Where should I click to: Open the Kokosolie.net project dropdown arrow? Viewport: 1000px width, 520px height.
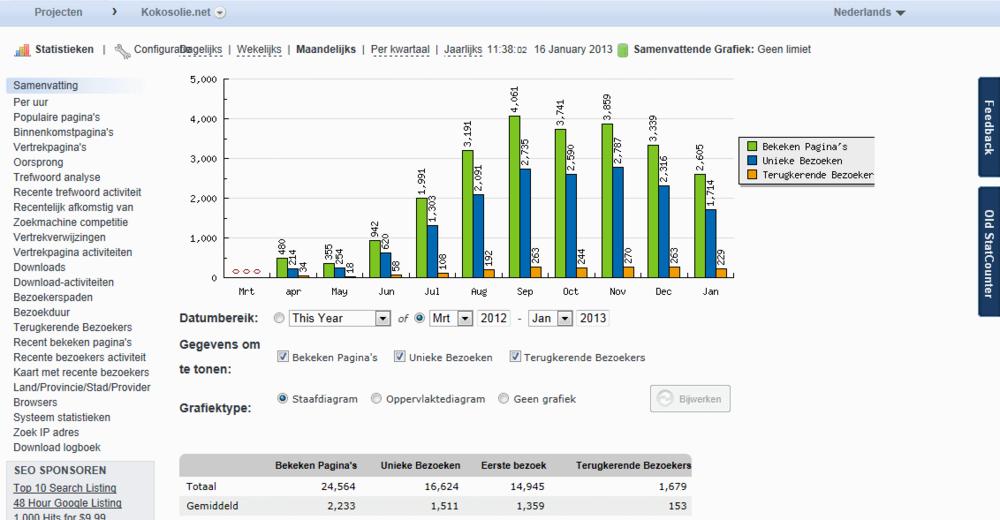click(x=220, y=13)
